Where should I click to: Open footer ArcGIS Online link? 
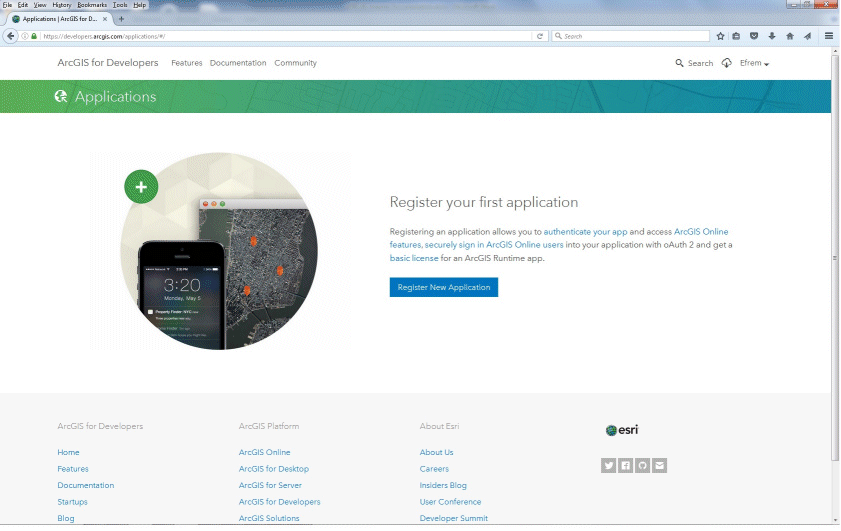(x=264, y=452)
